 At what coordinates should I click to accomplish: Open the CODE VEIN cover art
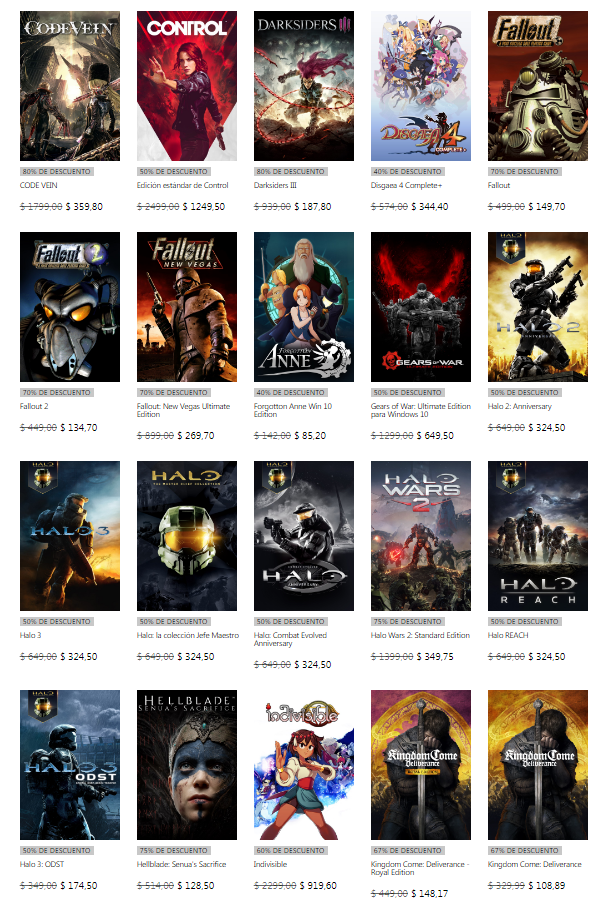[x=70, y=86]
